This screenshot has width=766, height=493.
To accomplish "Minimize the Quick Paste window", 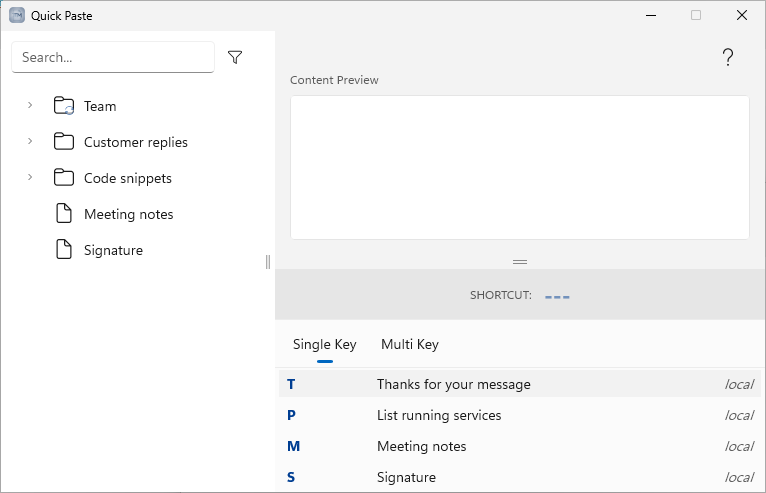I will pos(651,16).
